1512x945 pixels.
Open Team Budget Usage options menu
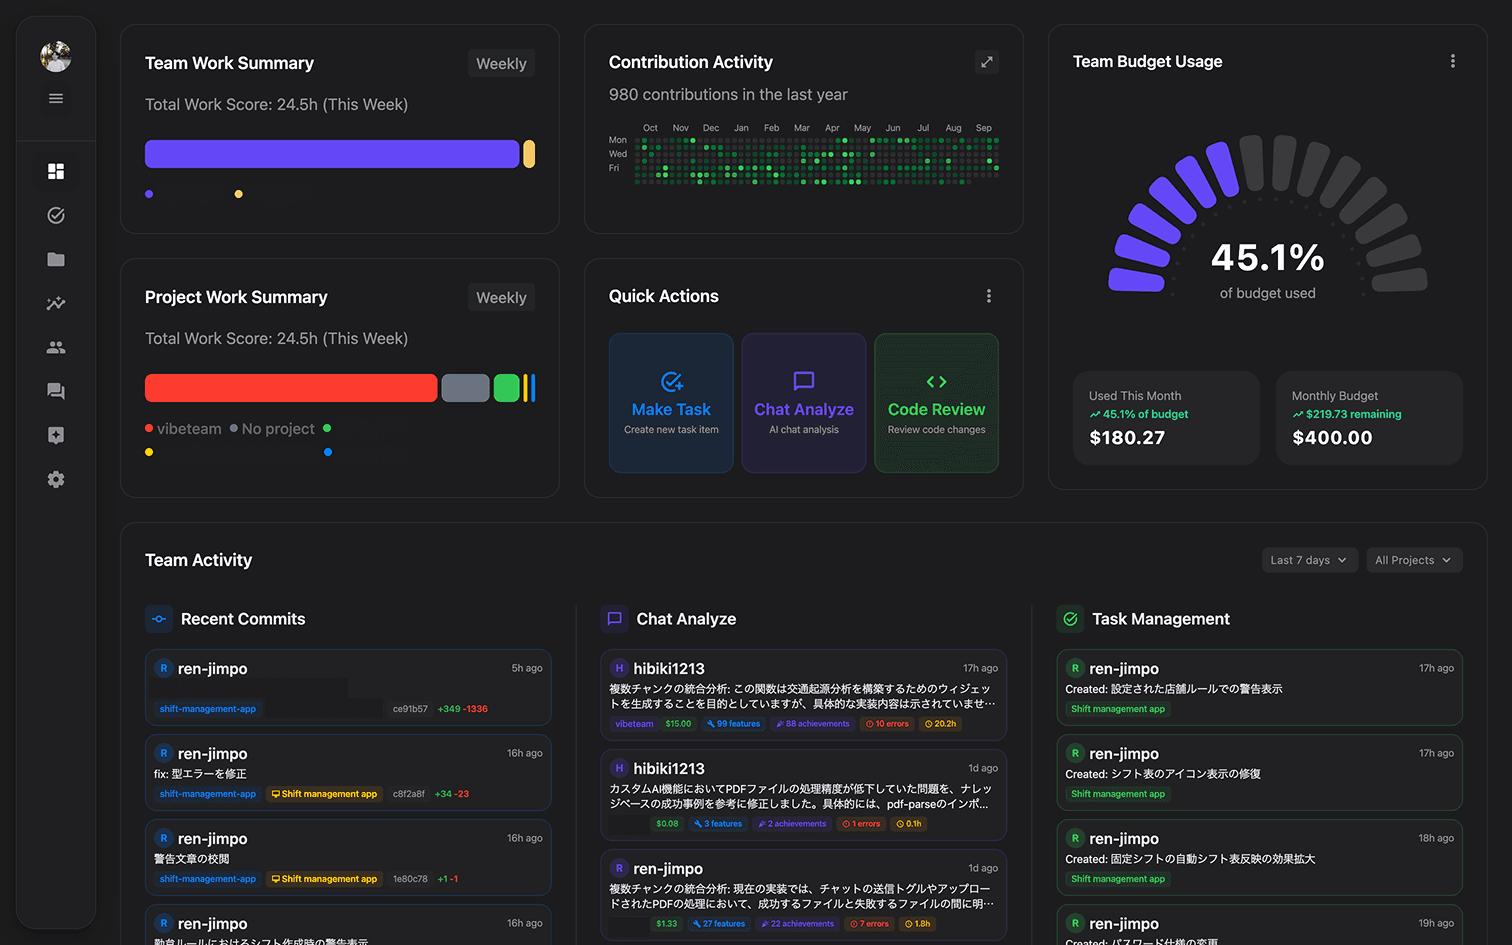click(x=1452, y=61)
